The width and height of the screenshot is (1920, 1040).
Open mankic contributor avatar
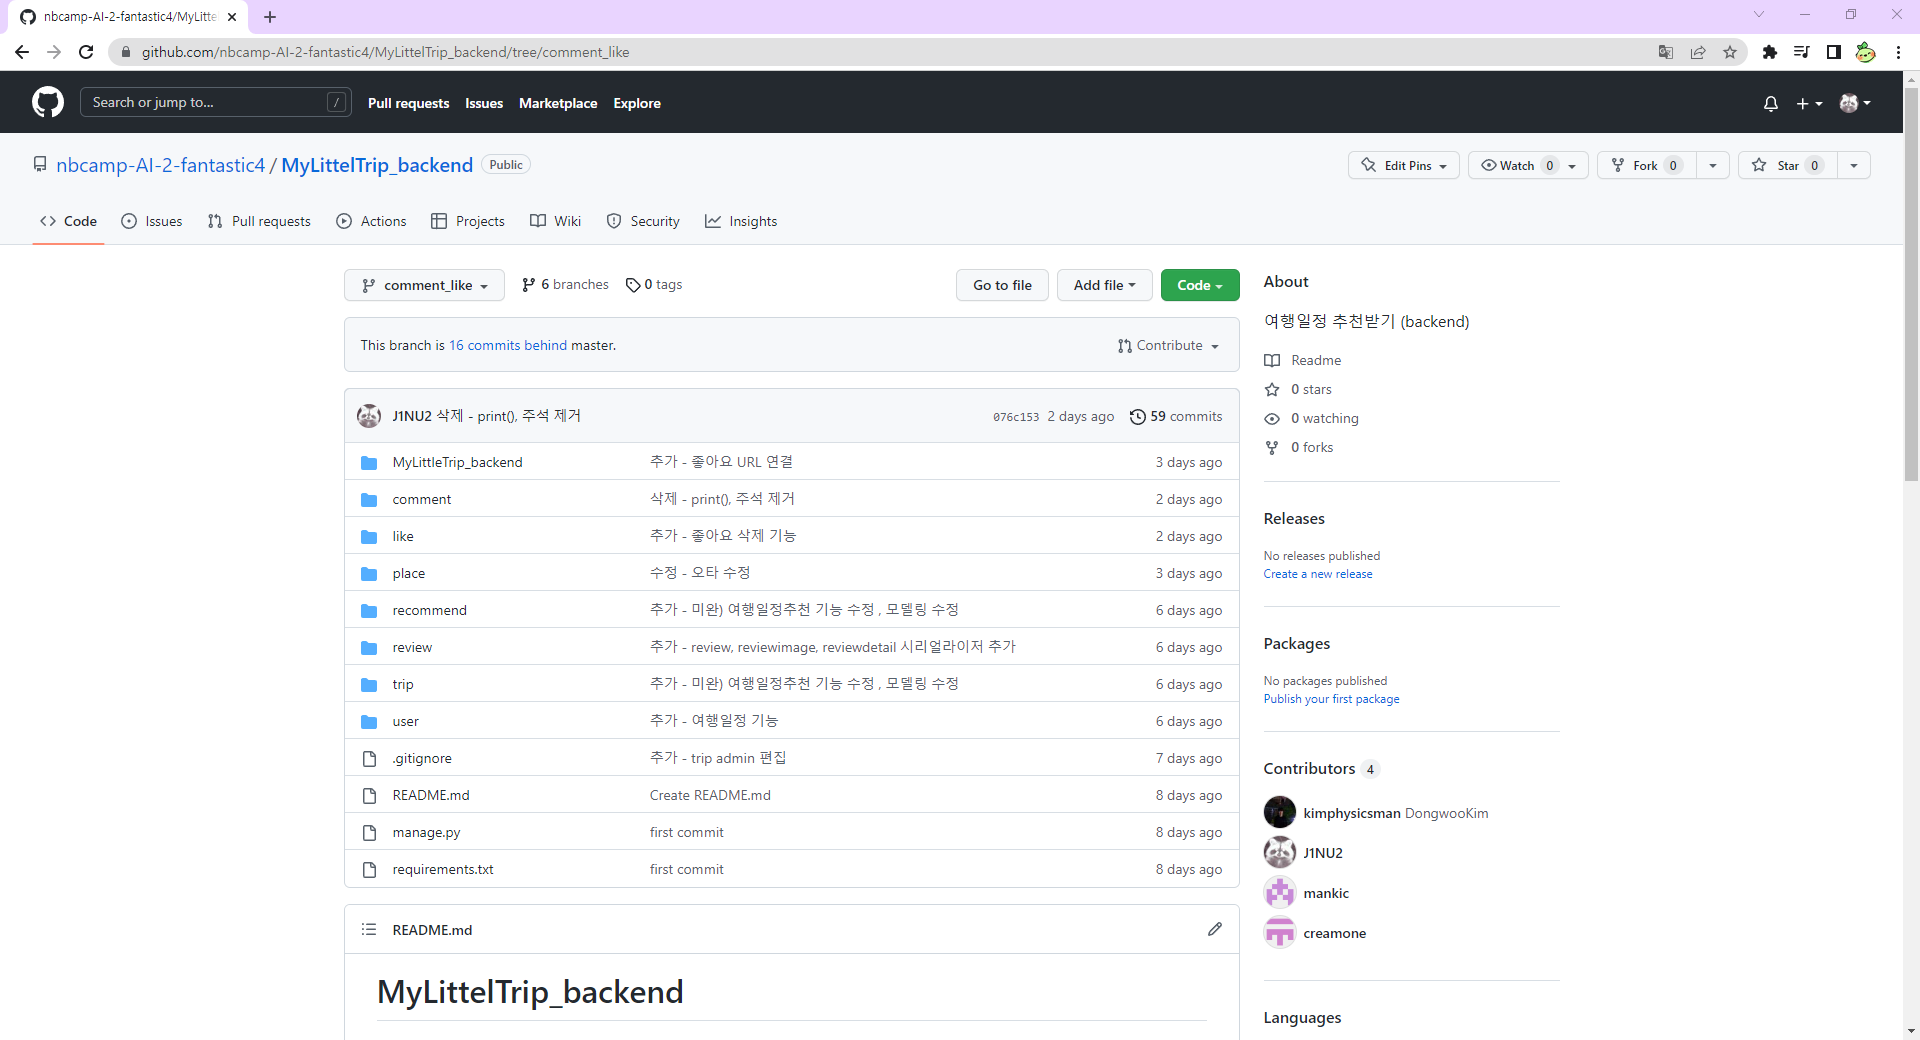point(1280,892)
